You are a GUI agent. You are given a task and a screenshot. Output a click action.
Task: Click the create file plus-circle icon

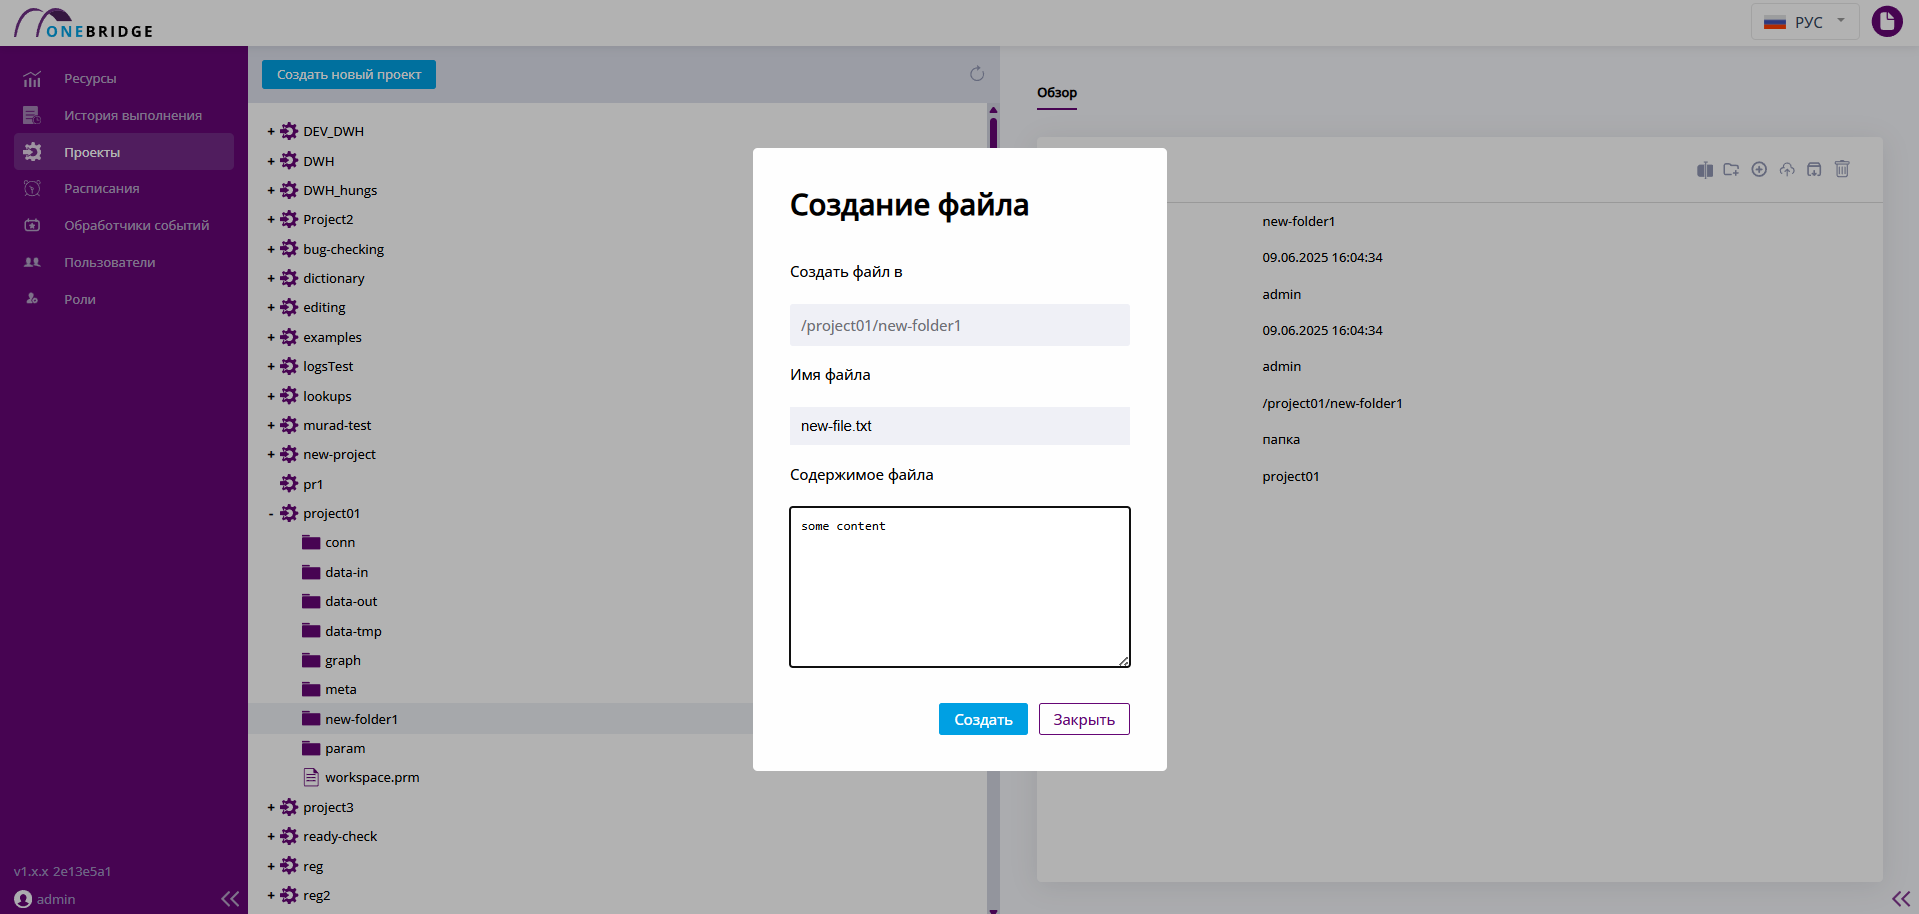point(1759,170)
